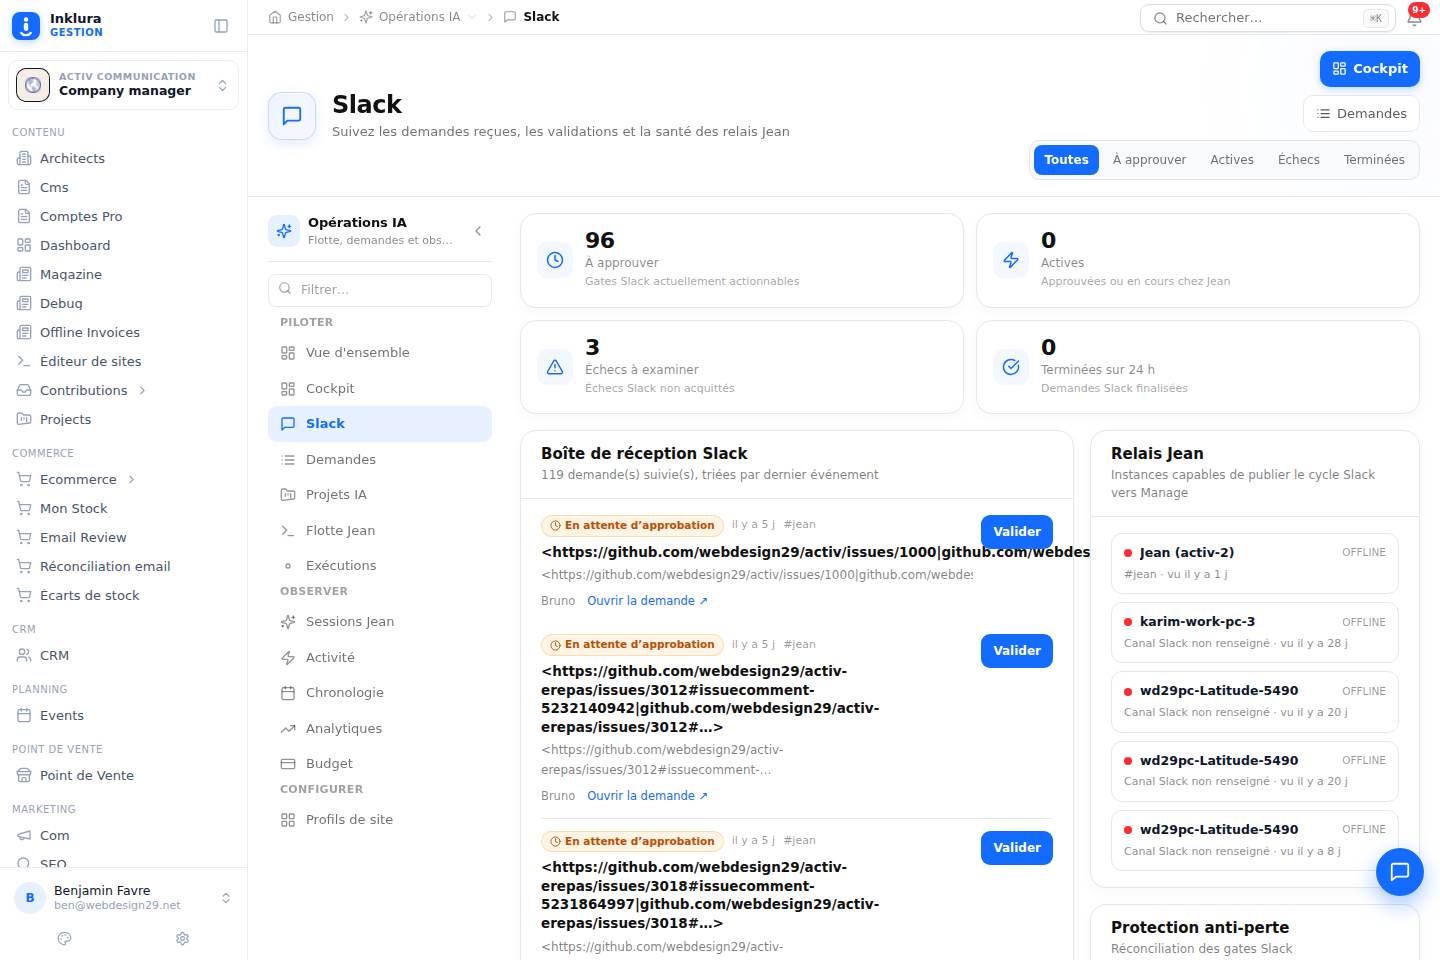Open the settings gear in the sidebar footer
Viewport: 1440px width, 960px height.
pos(182,938)
